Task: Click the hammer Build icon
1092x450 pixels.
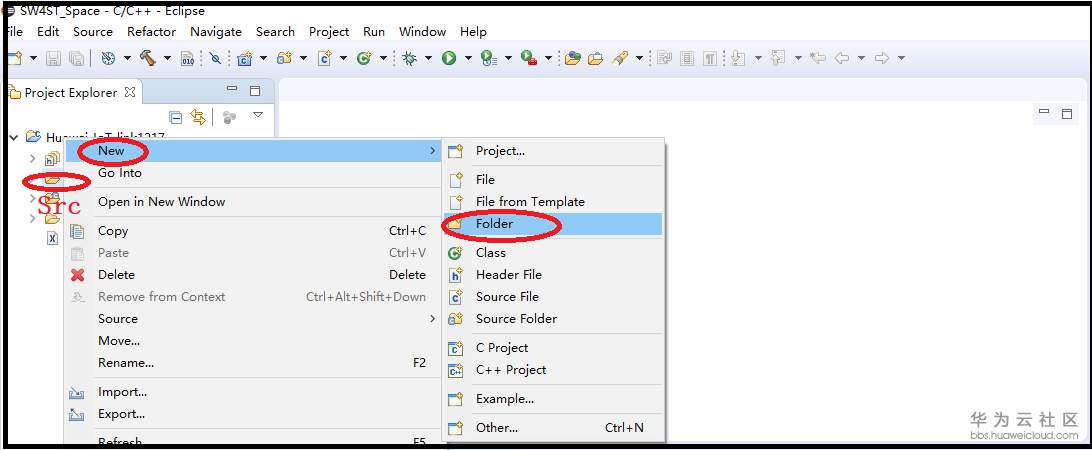Action: click(x=147, y=59)
